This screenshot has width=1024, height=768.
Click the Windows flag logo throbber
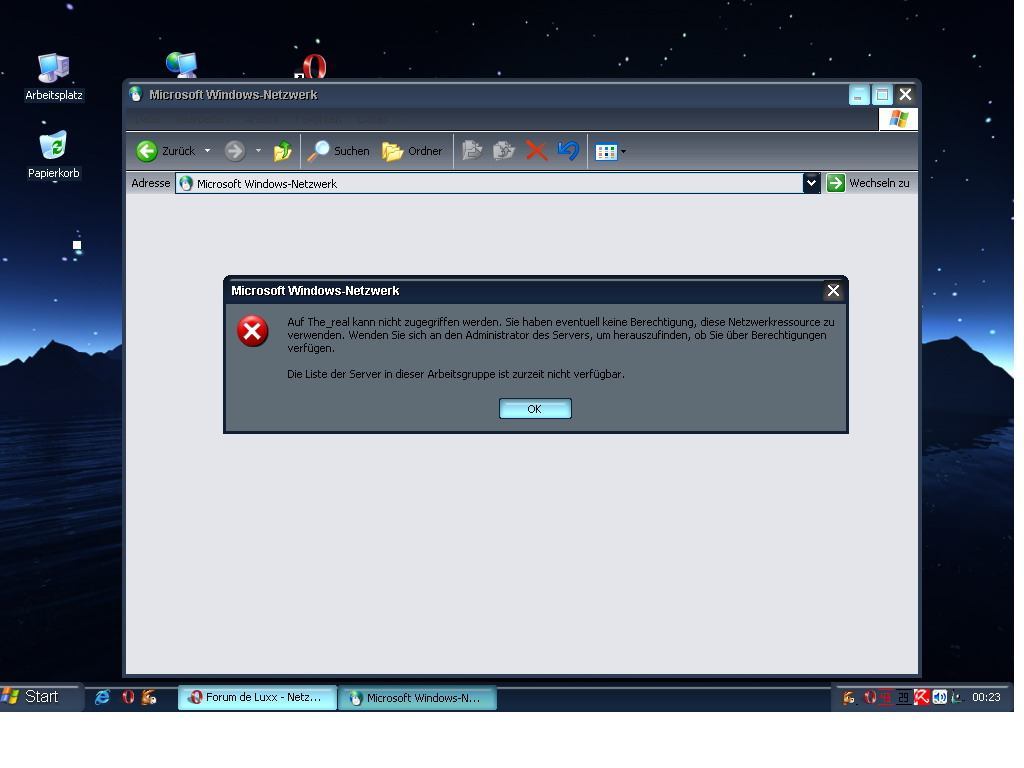[899, 119]
